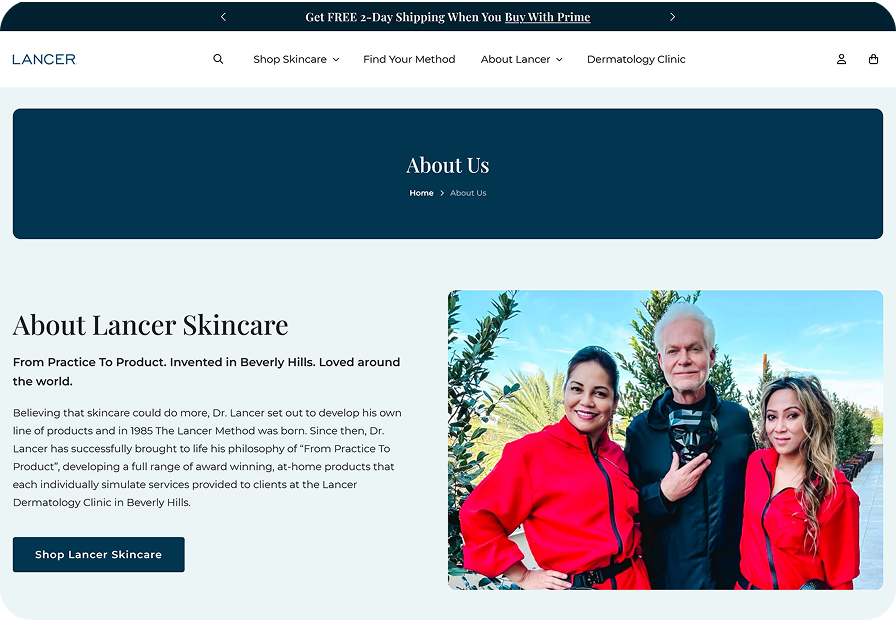Open Find Your Method page
This screenshot has width=896, height=620.
pos(409,59)
